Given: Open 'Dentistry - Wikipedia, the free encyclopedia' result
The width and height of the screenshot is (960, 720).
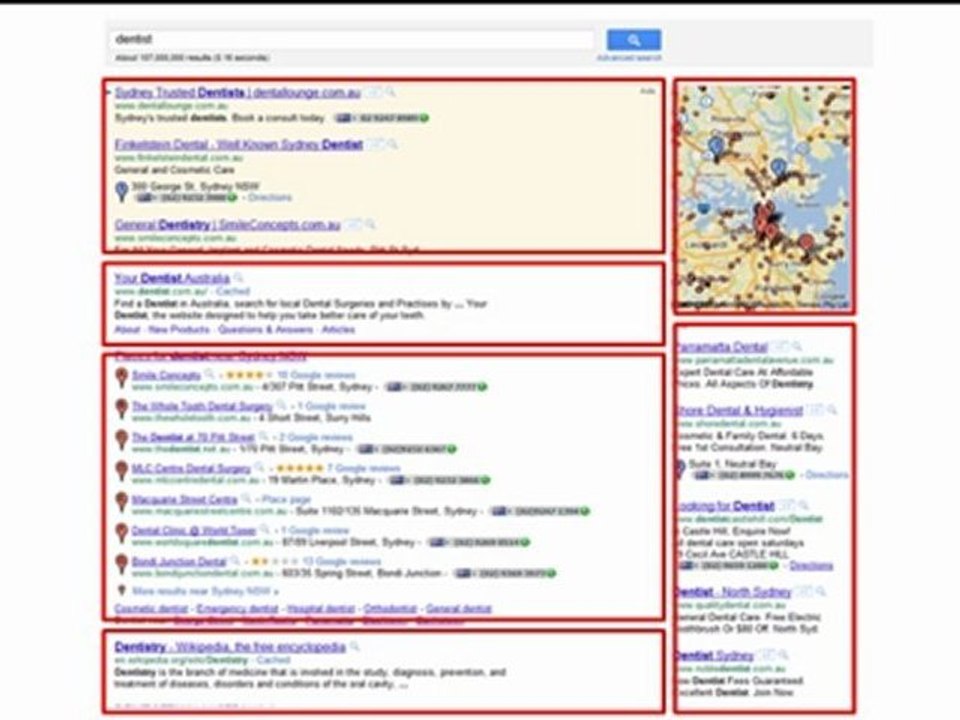Looking at the screenshot, I should tap(230, 648).
